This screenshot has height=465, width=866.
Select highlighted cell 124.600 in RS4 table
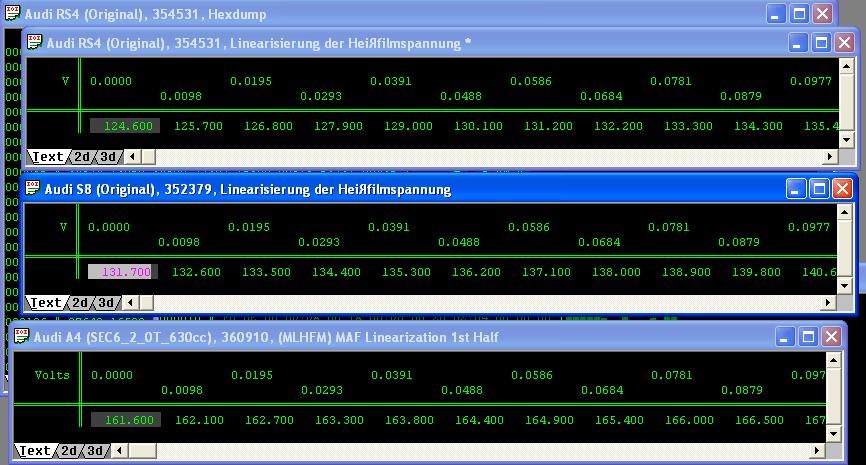tap(125, 126)
